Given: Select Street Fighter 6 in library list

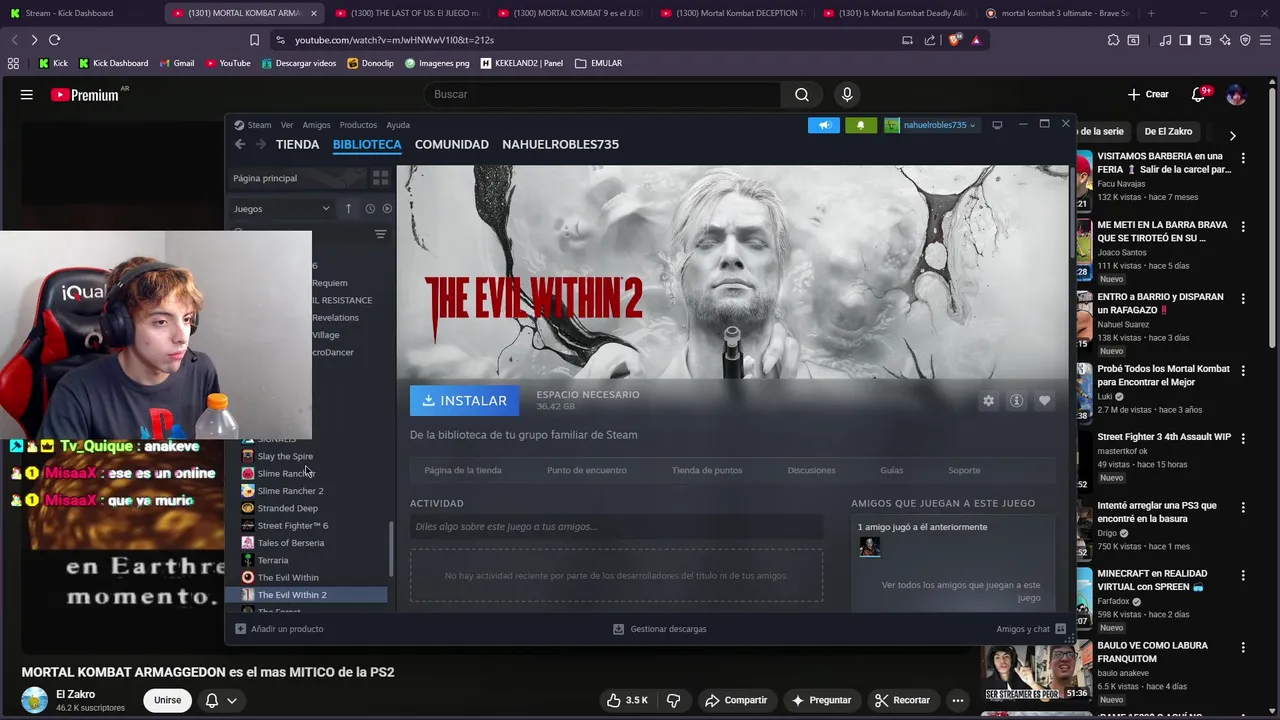Looking at the screenshot, I should [x=293, y=525].
